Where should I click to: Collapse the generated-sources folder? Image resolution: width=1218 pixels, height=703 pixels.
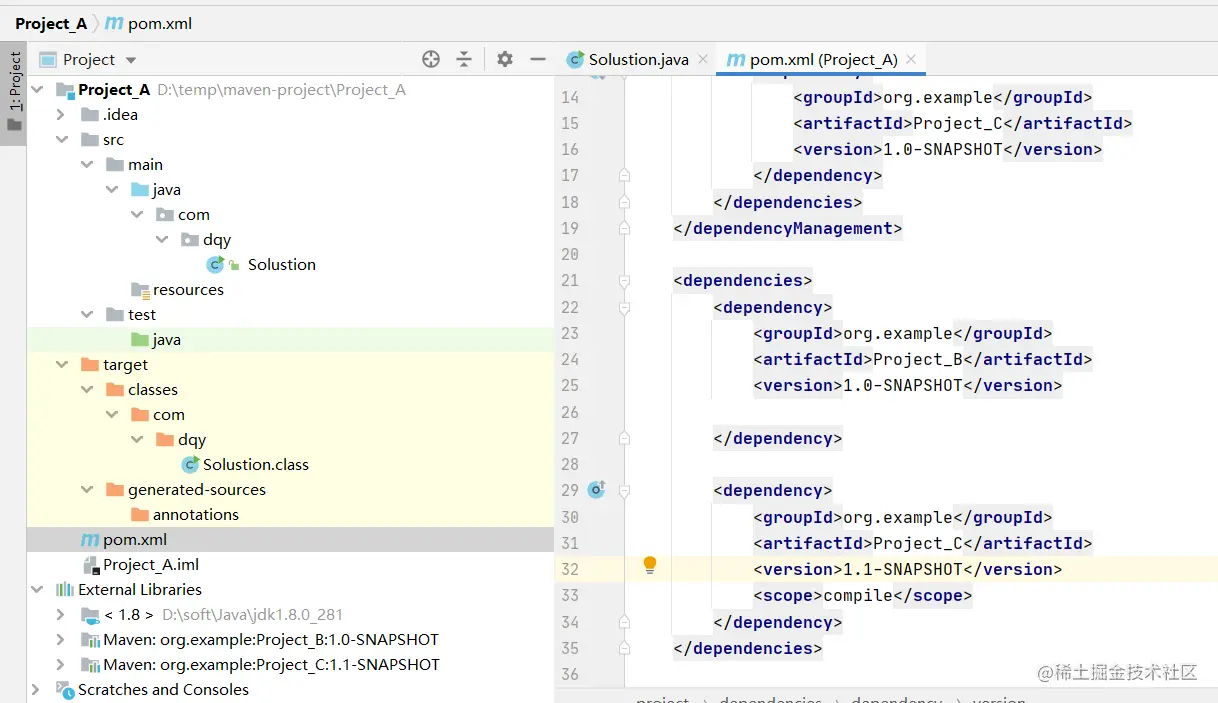click(x=86, y=489)
